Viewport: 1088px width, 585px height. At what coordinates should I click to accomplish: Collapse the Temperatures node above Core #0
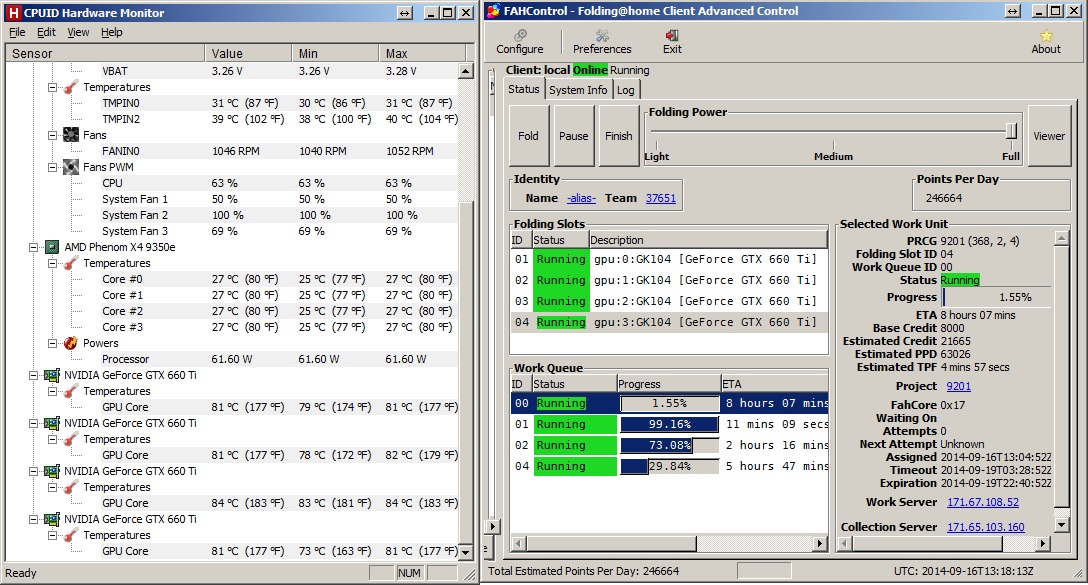pos(52,263)
